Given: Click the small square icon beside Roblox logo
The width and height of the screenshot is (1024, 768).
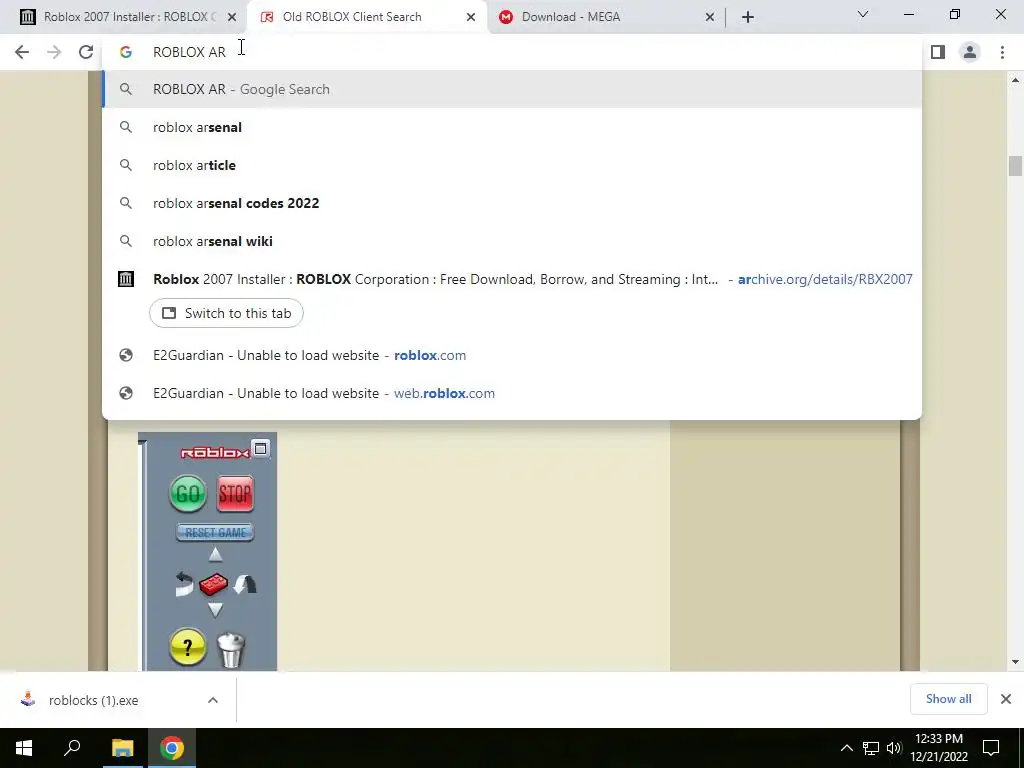Looking at the screenshot, I should coord(261,449).
